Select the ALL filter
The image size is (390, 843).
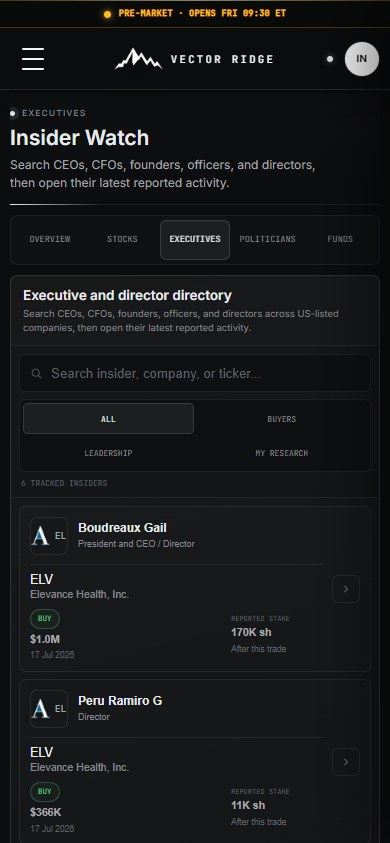108,419
